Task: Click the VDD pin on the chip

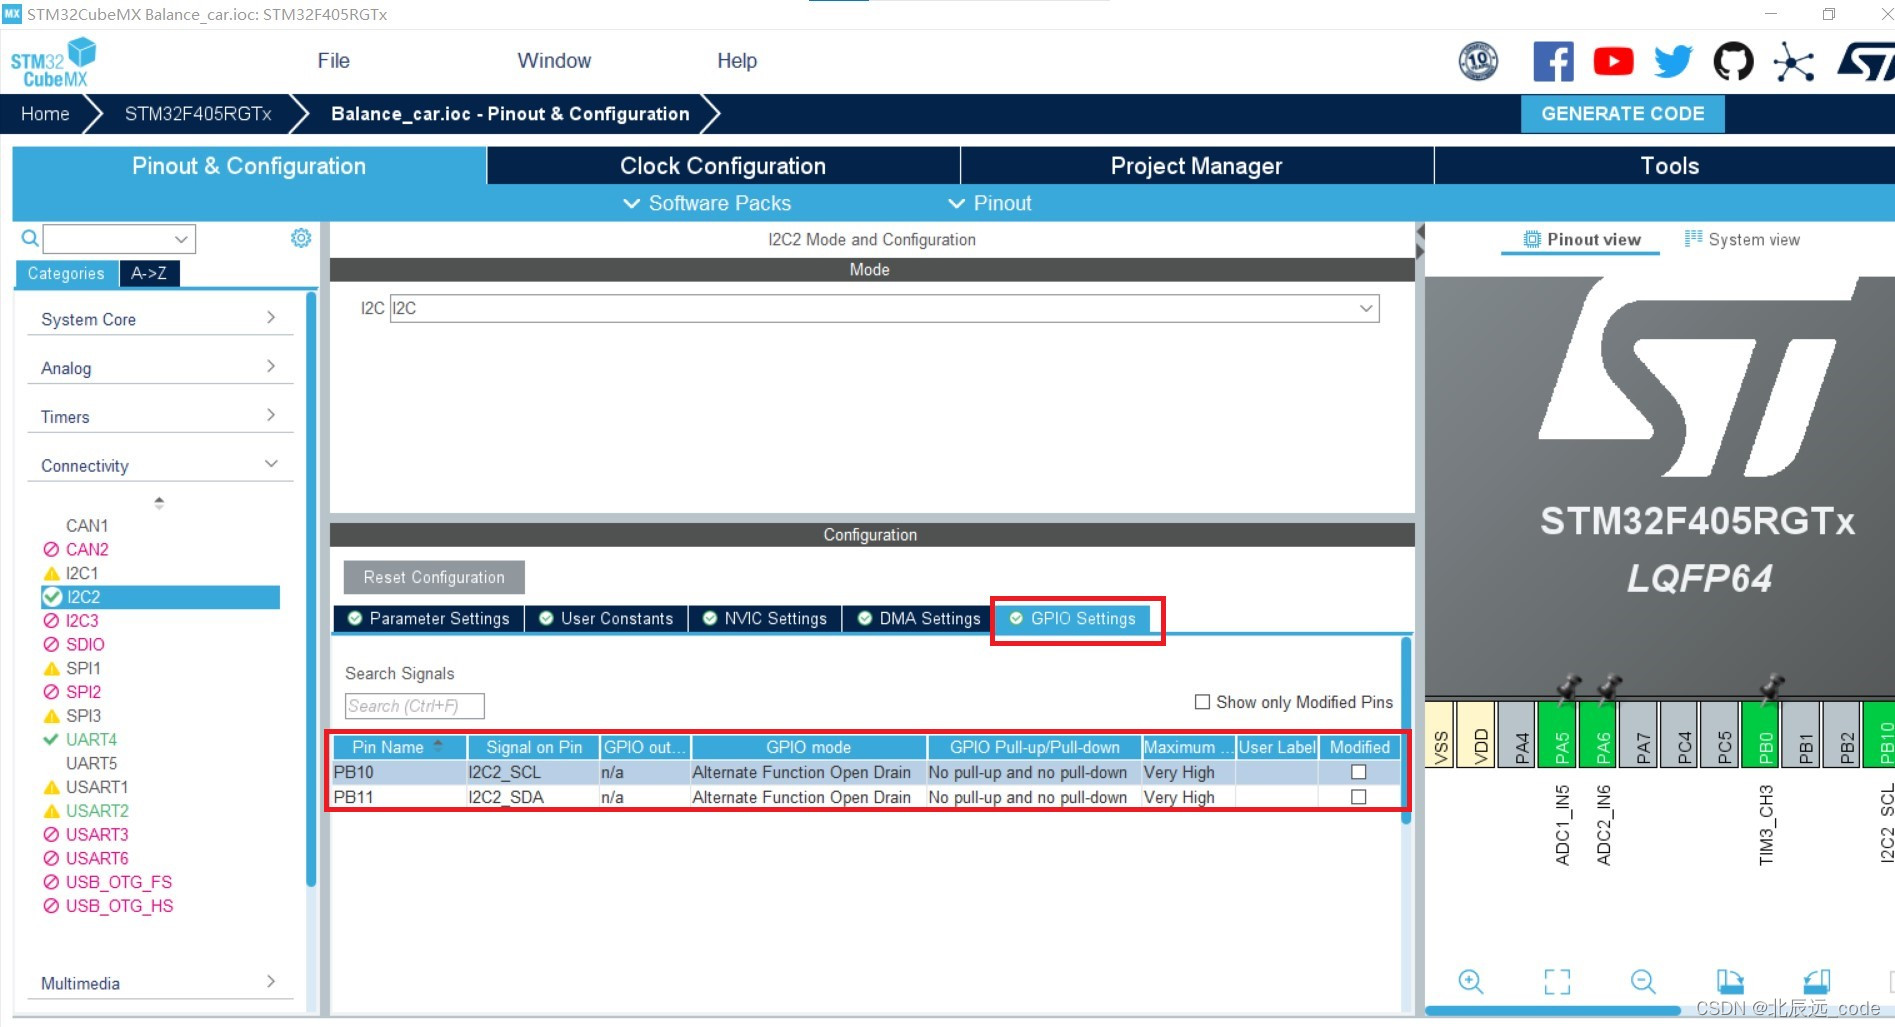Action: (x=1476, y=734)
